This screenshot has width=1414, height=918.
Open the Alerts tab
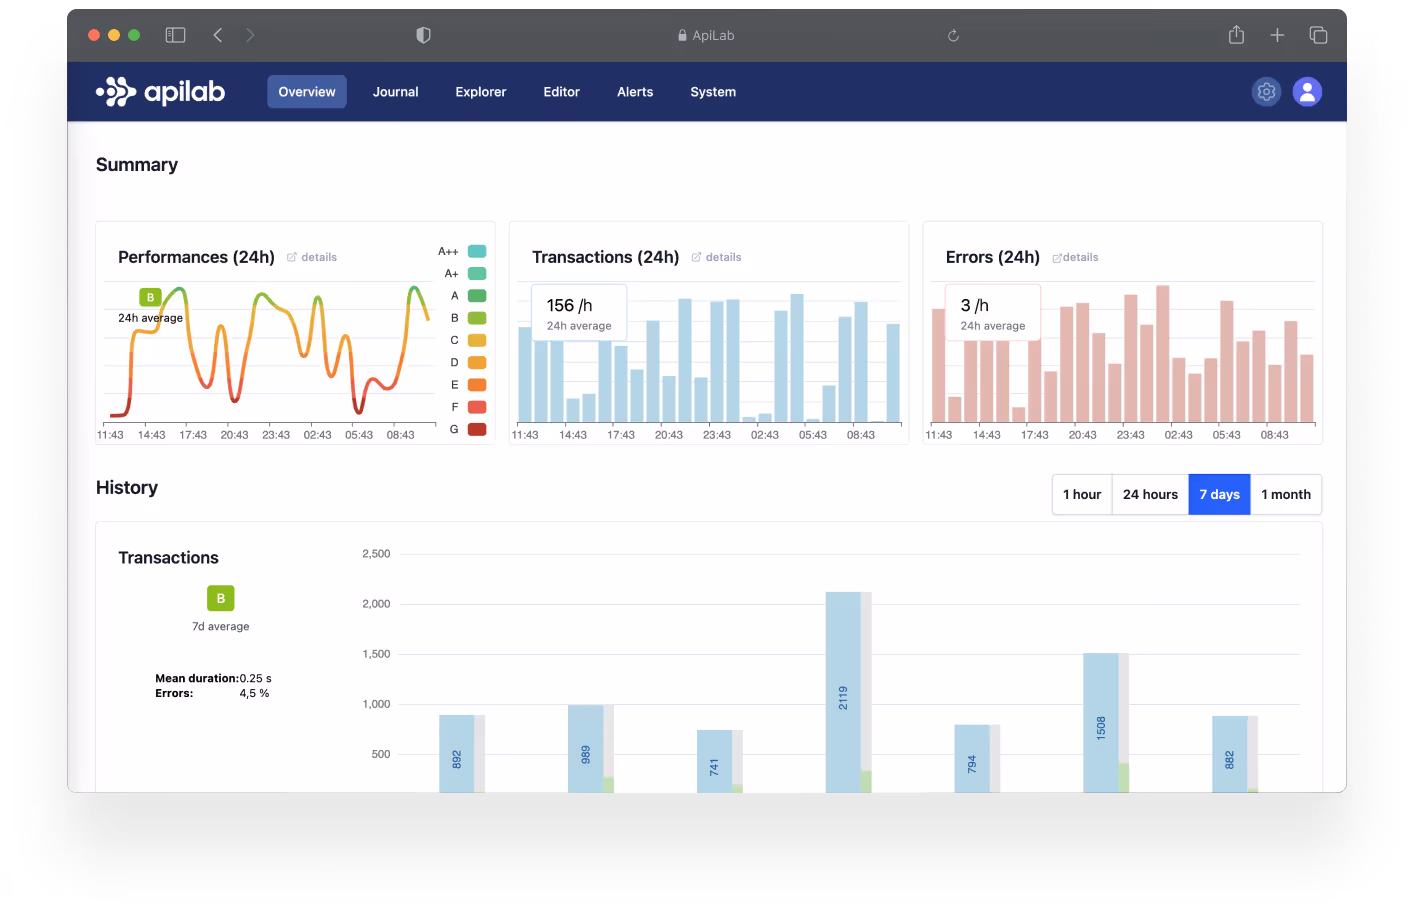[635, 91]
